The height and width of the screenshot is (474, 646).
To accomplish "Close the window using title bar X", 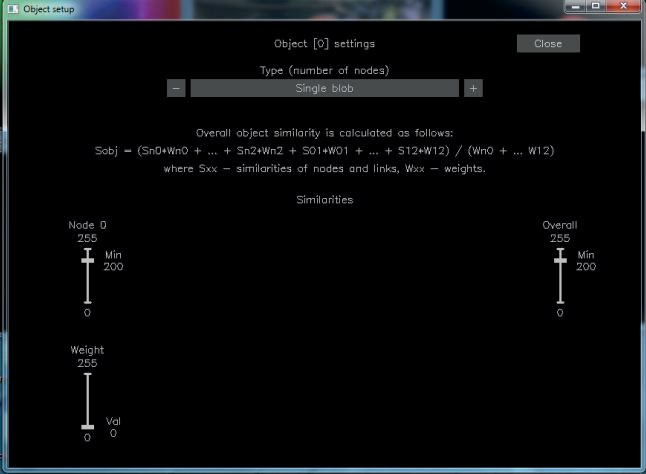I will pos(625,6).
